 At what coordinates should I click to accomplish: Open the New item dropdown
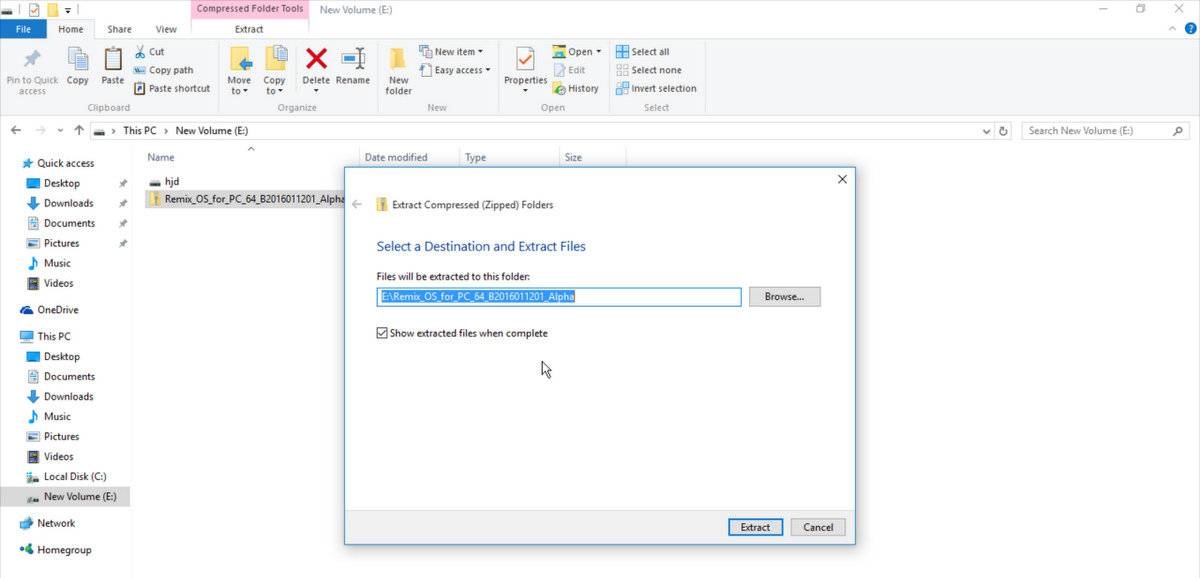click(451, 52)
